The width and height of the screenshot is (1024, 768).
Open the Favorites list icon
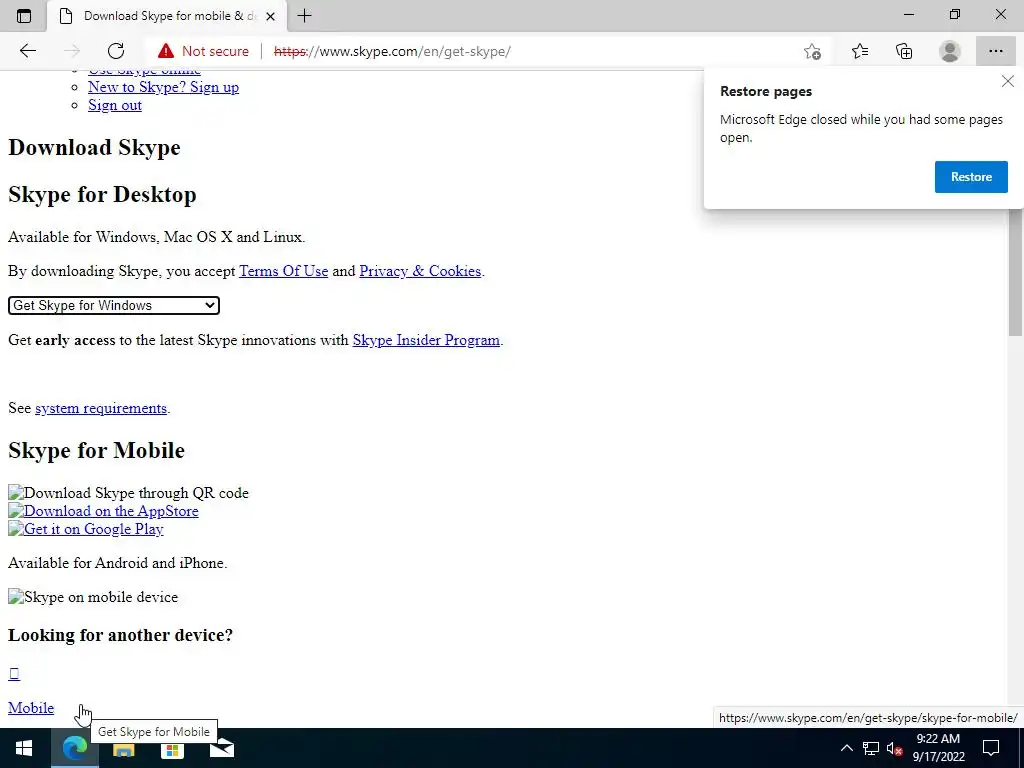tap(859, 51)
